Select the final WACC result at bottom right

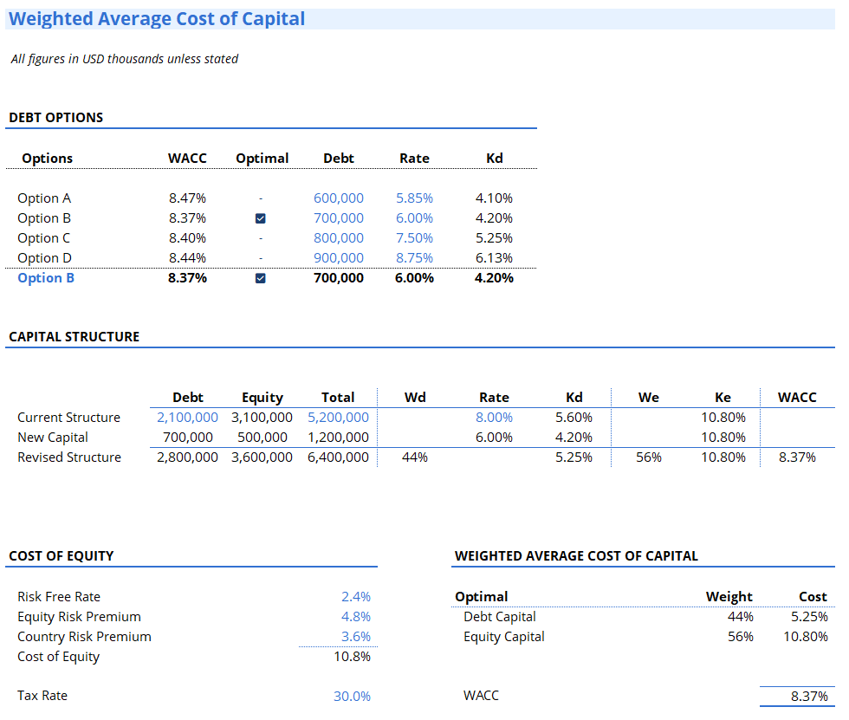click(808, 697)
